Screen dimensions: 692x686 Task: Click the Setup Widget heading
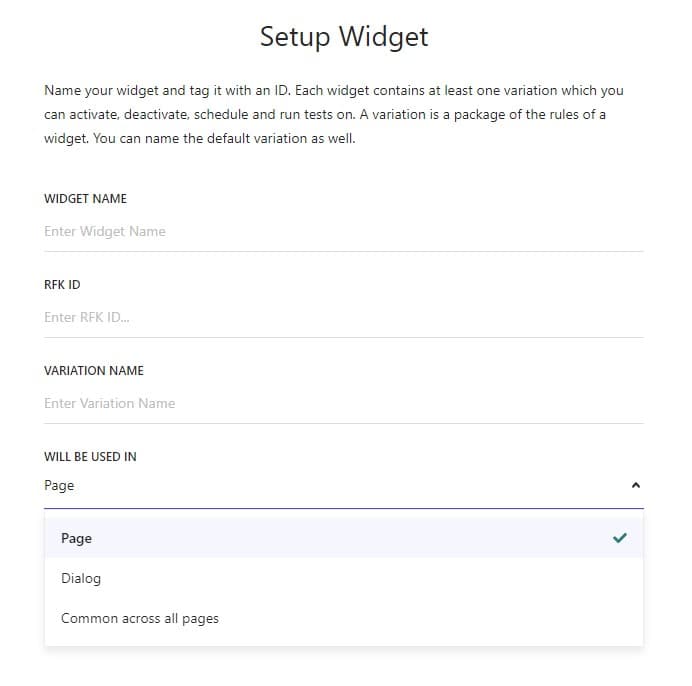(x=344, y=37)
